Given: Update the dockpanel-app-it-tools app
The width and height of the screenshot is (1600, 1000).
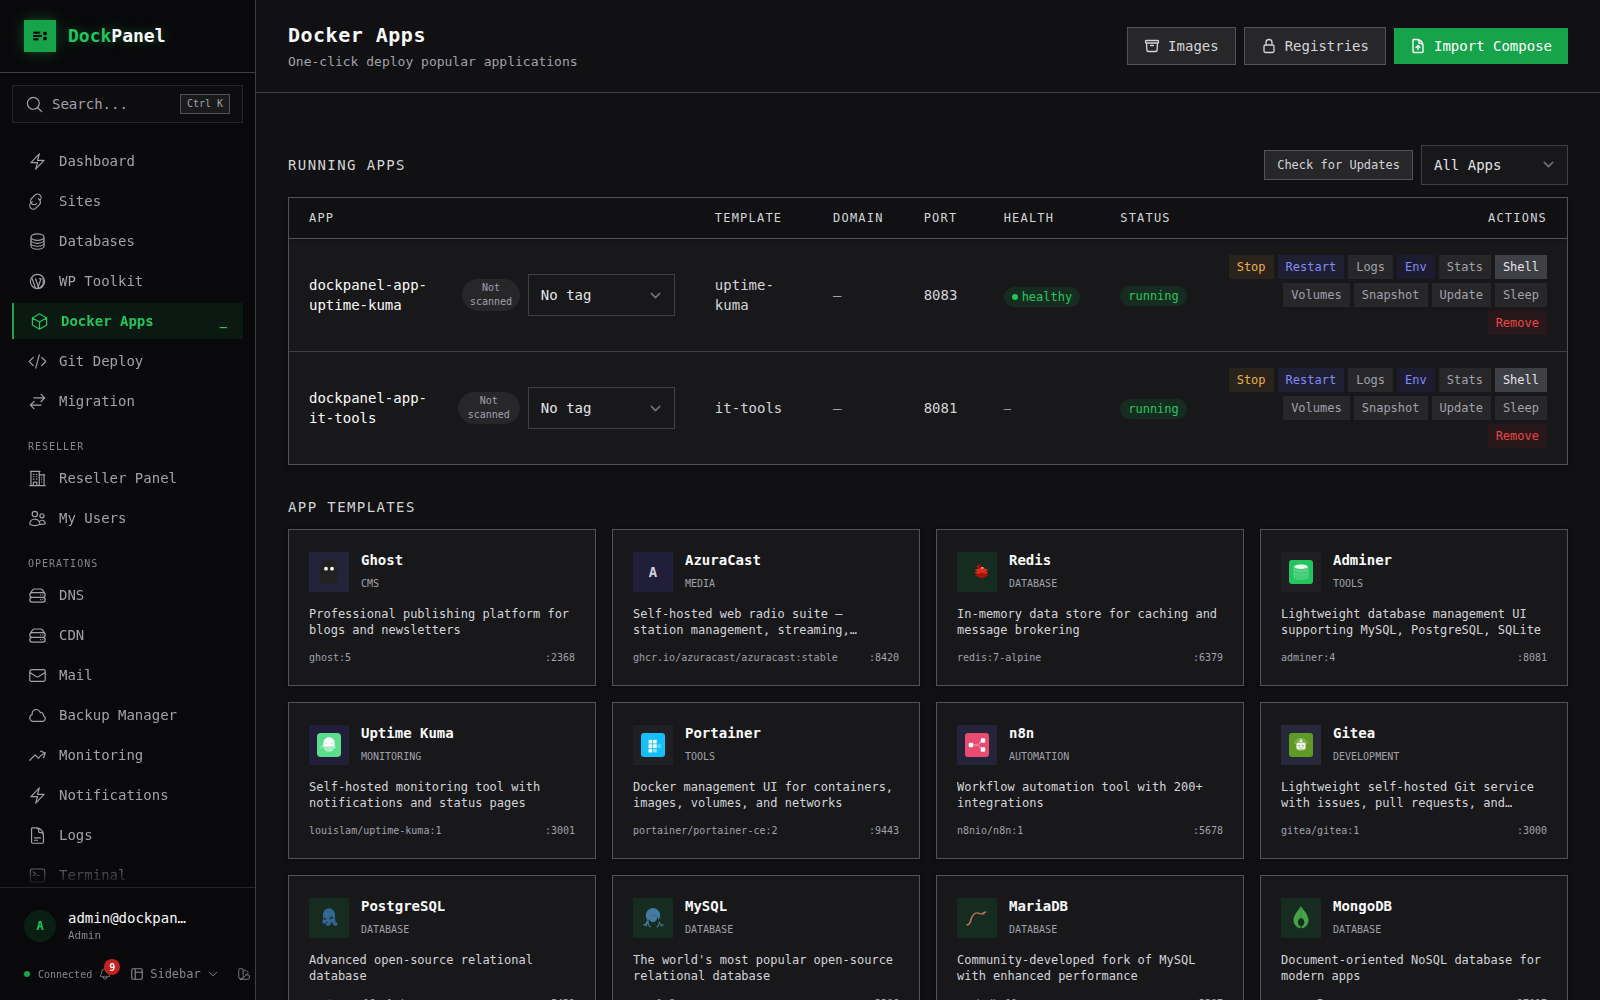Looking at the screenshot, I should click(1461, 408).
